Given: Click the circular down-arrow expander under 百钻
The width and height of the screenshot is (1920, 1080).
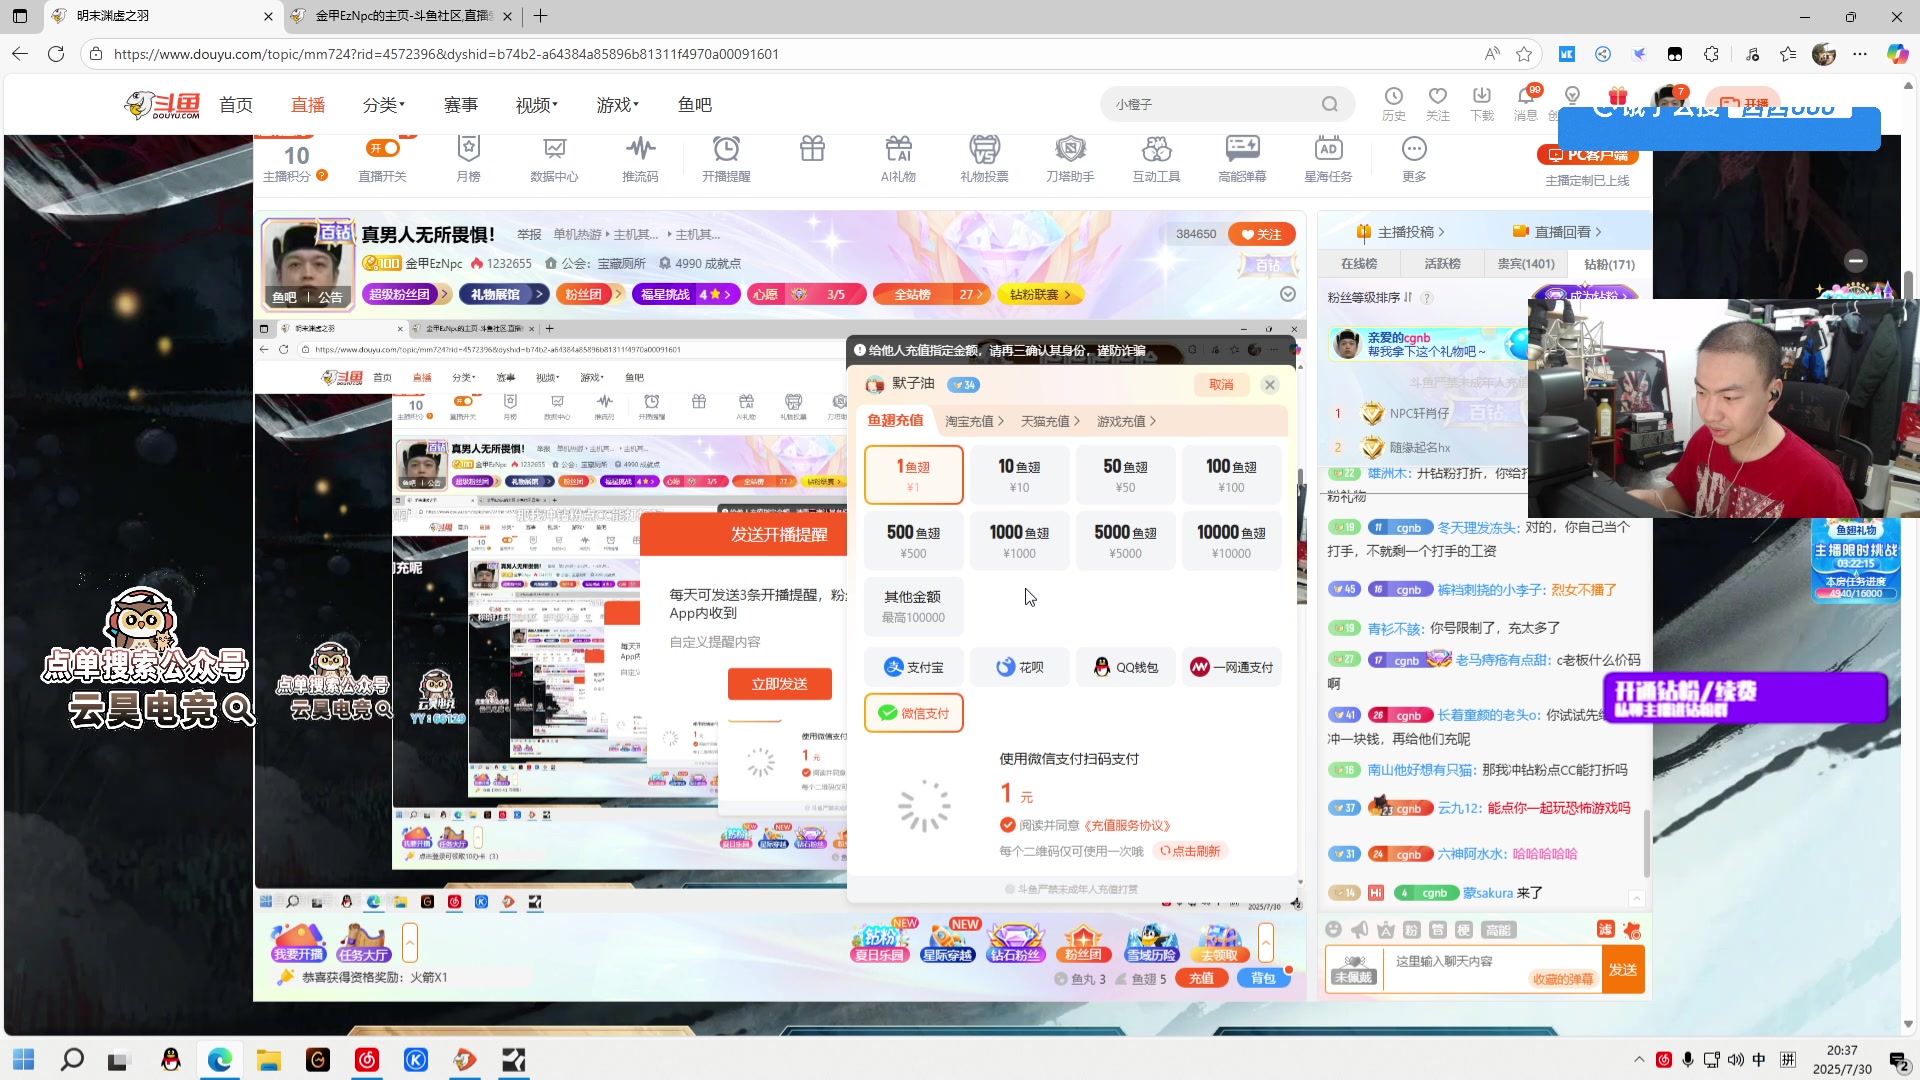Looking at the screenshot, I should point(1288,294).
